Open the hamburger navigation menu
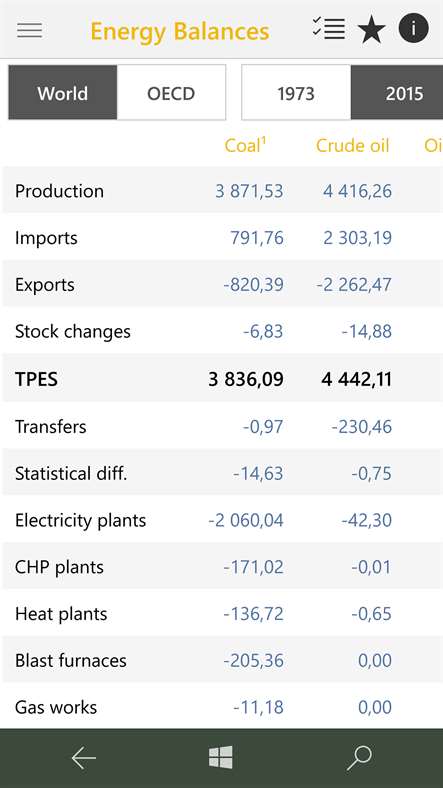Viewport: 443px width, 788px height. [x=30, y=31]
